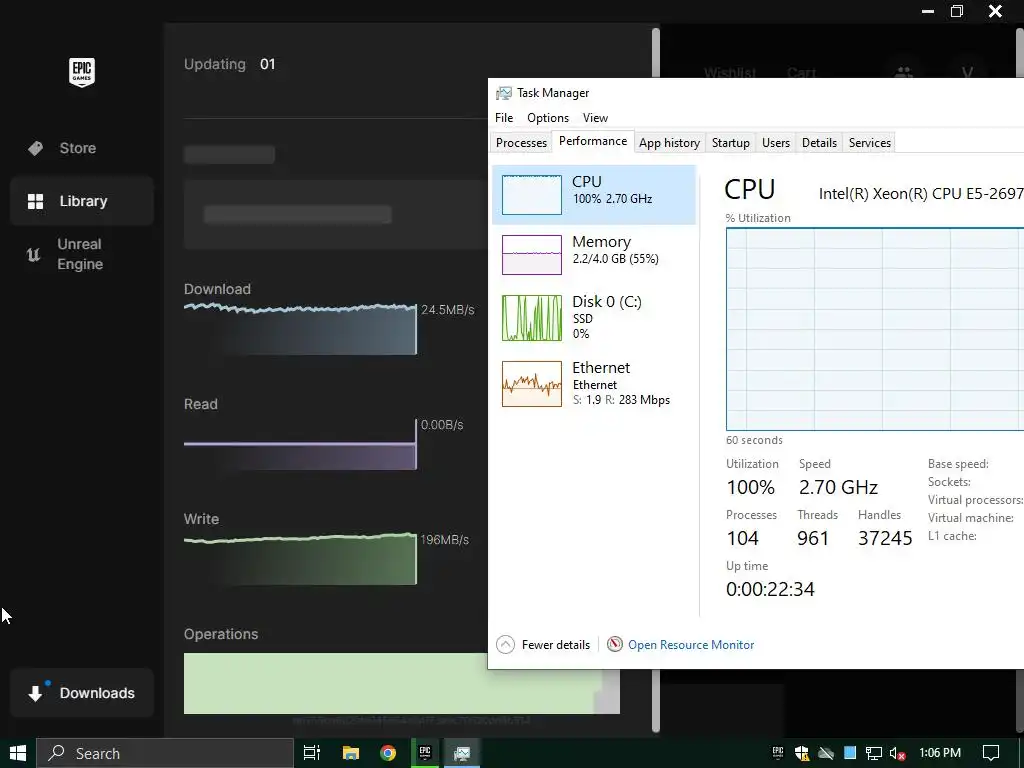Viewport: 1024px width, 768px height.
Task: Click the Windows taskbar Search box
Action: 165,753
